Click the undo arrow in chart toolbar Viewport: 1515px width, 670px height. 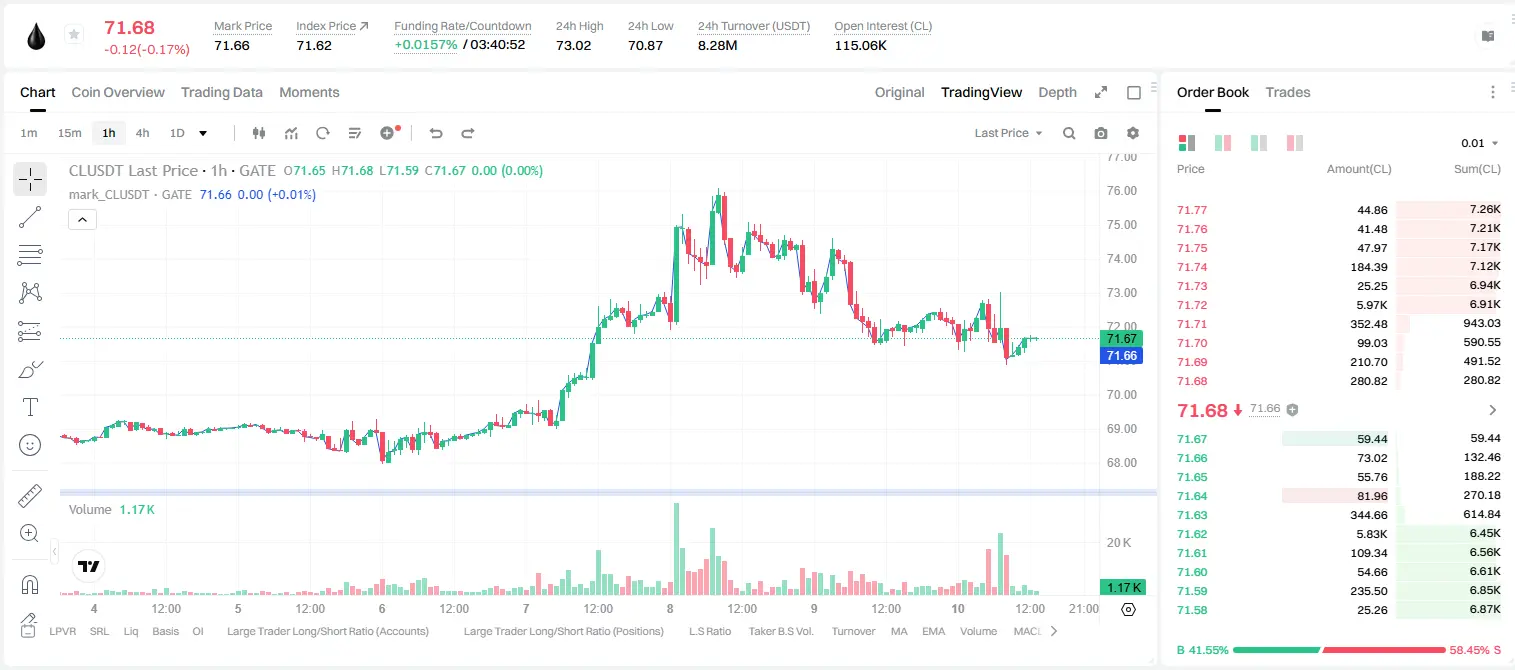point(436,133)
